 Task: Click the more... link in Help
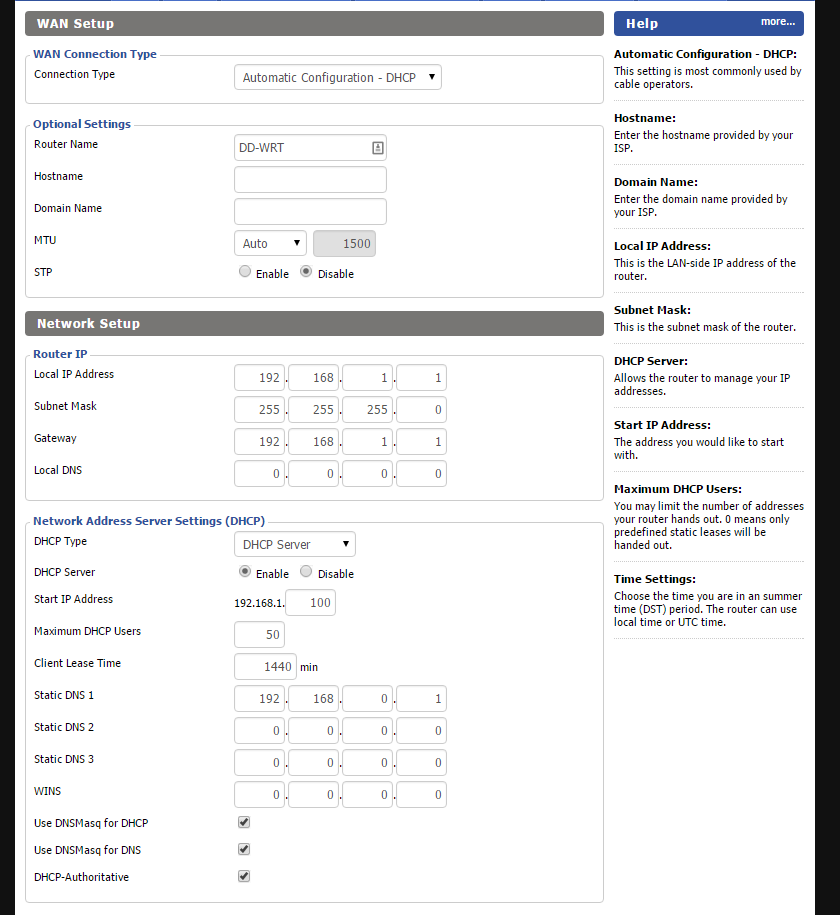pyautogui.click(x=777, y=22)
